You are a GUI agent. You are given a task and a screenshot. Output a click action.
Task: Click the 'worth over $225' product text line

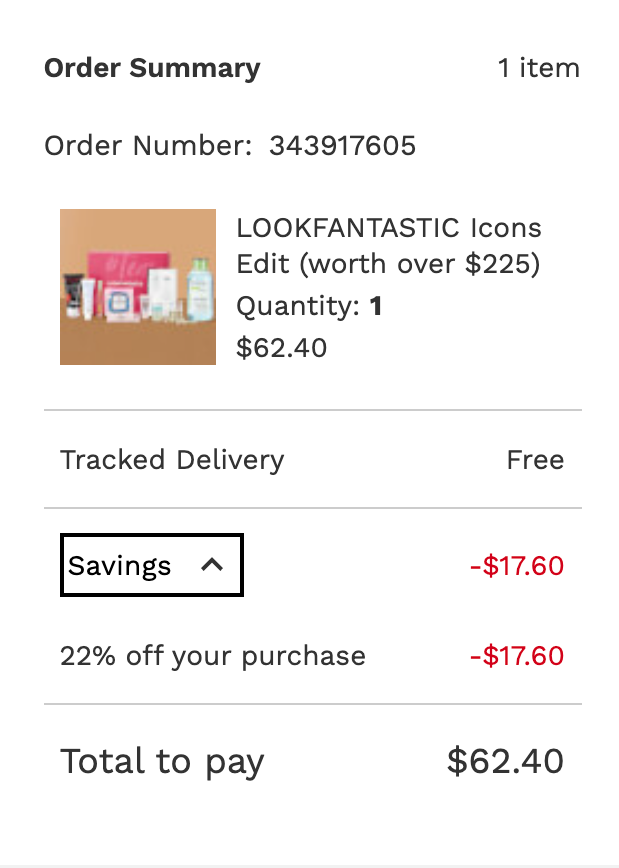click(x=388, y=265)
